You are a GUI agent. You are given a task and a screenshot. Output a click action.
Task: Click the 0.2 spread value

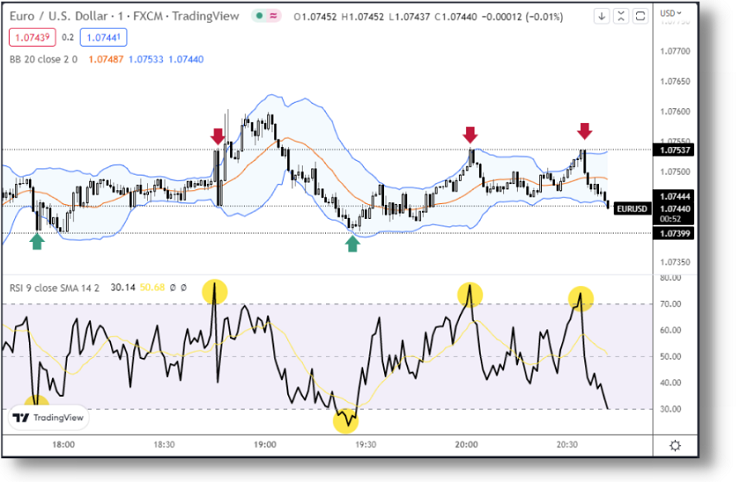pyautogui.click(x=68, y=37)
